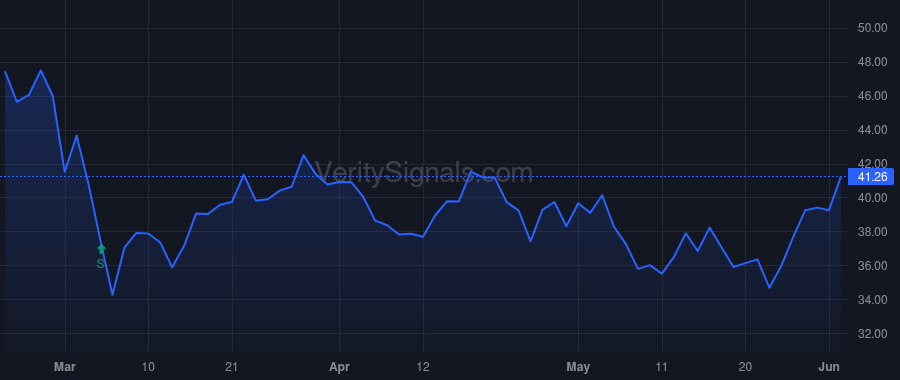Click the Jun date label on time axis
The width and height of the screenshot is (900, 380).
[x=829, y=367]
